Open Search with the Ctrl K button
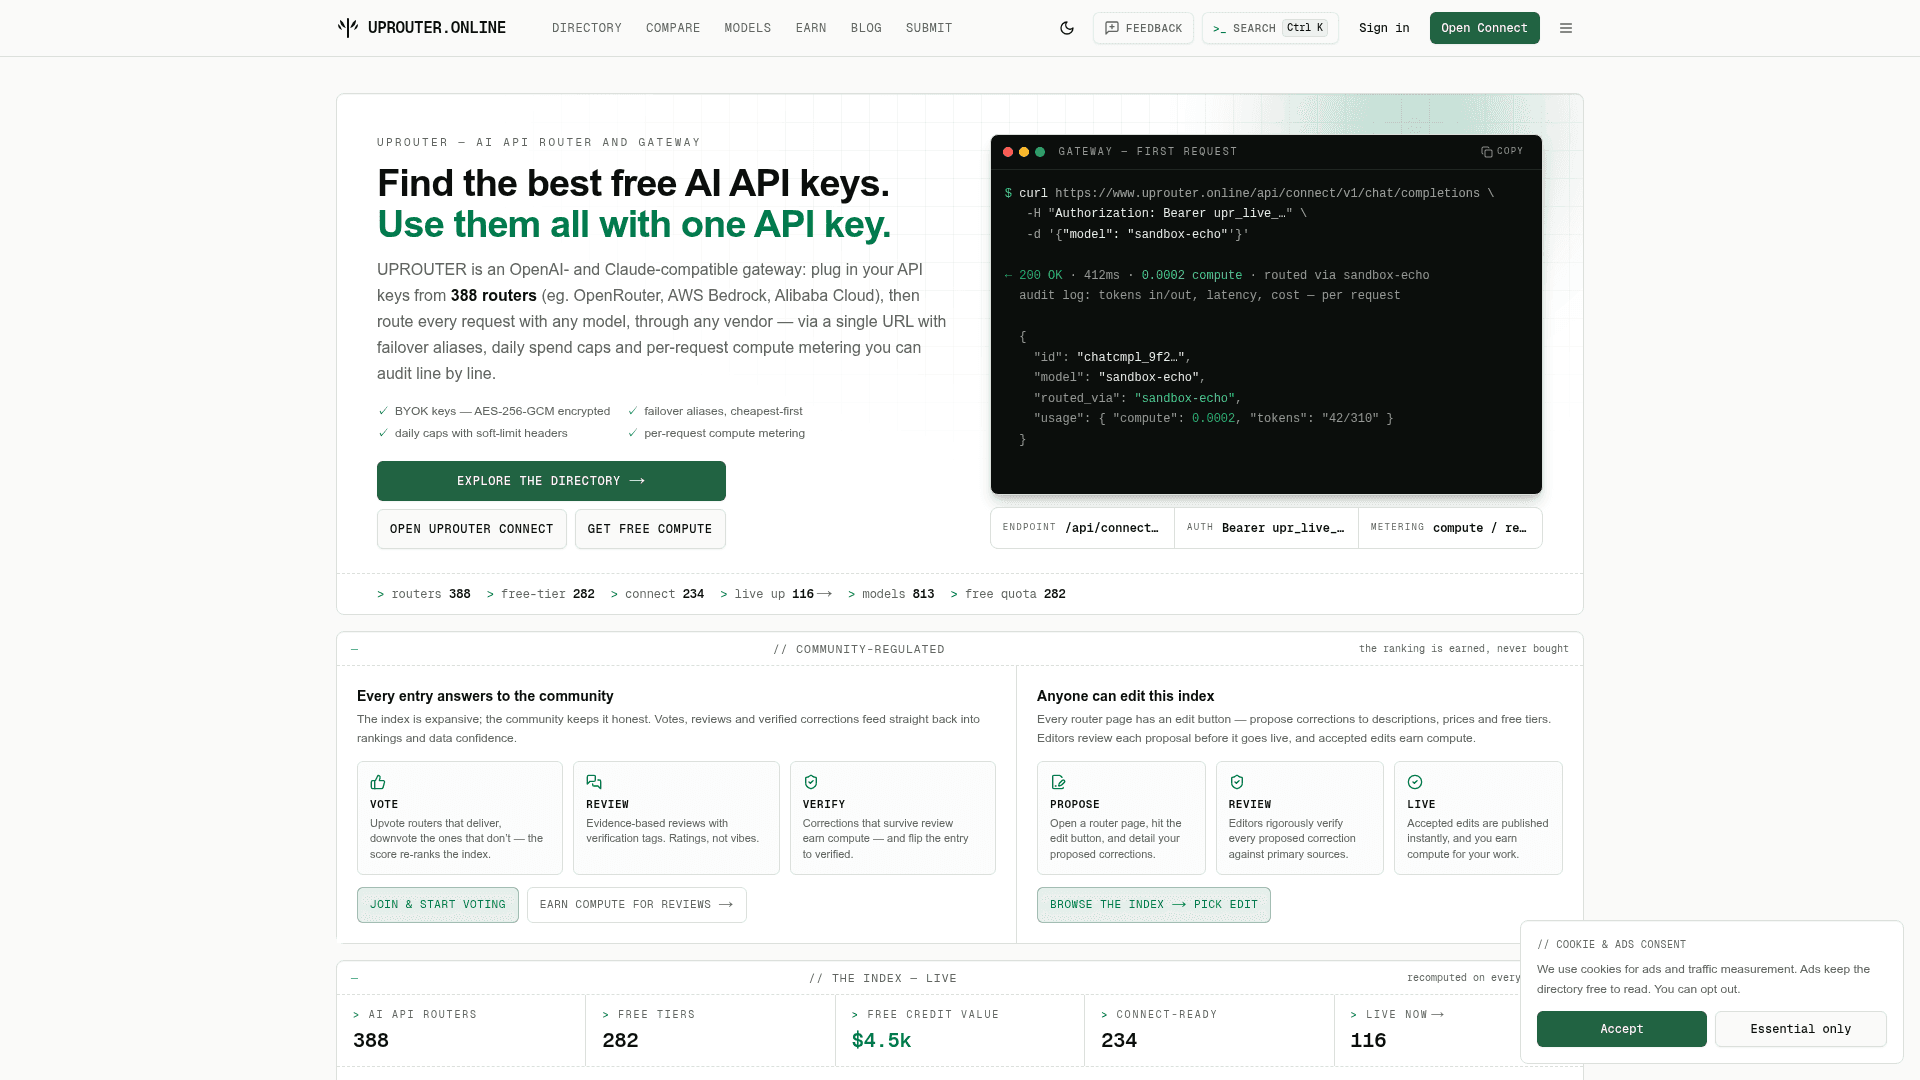The height and width of the screenshot is (1080, 1920). pyautogui.click(x=1270, y=28)
